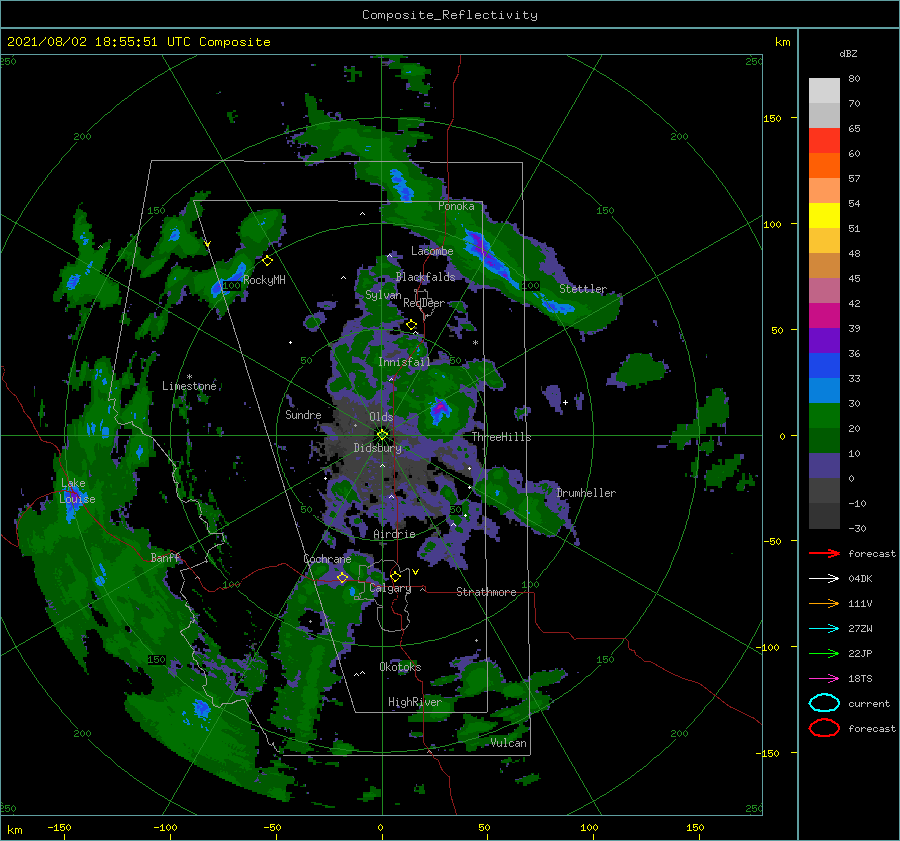900x841 pixels.
Task: Click the red forecast ellipse symbol
Action: 824,728
